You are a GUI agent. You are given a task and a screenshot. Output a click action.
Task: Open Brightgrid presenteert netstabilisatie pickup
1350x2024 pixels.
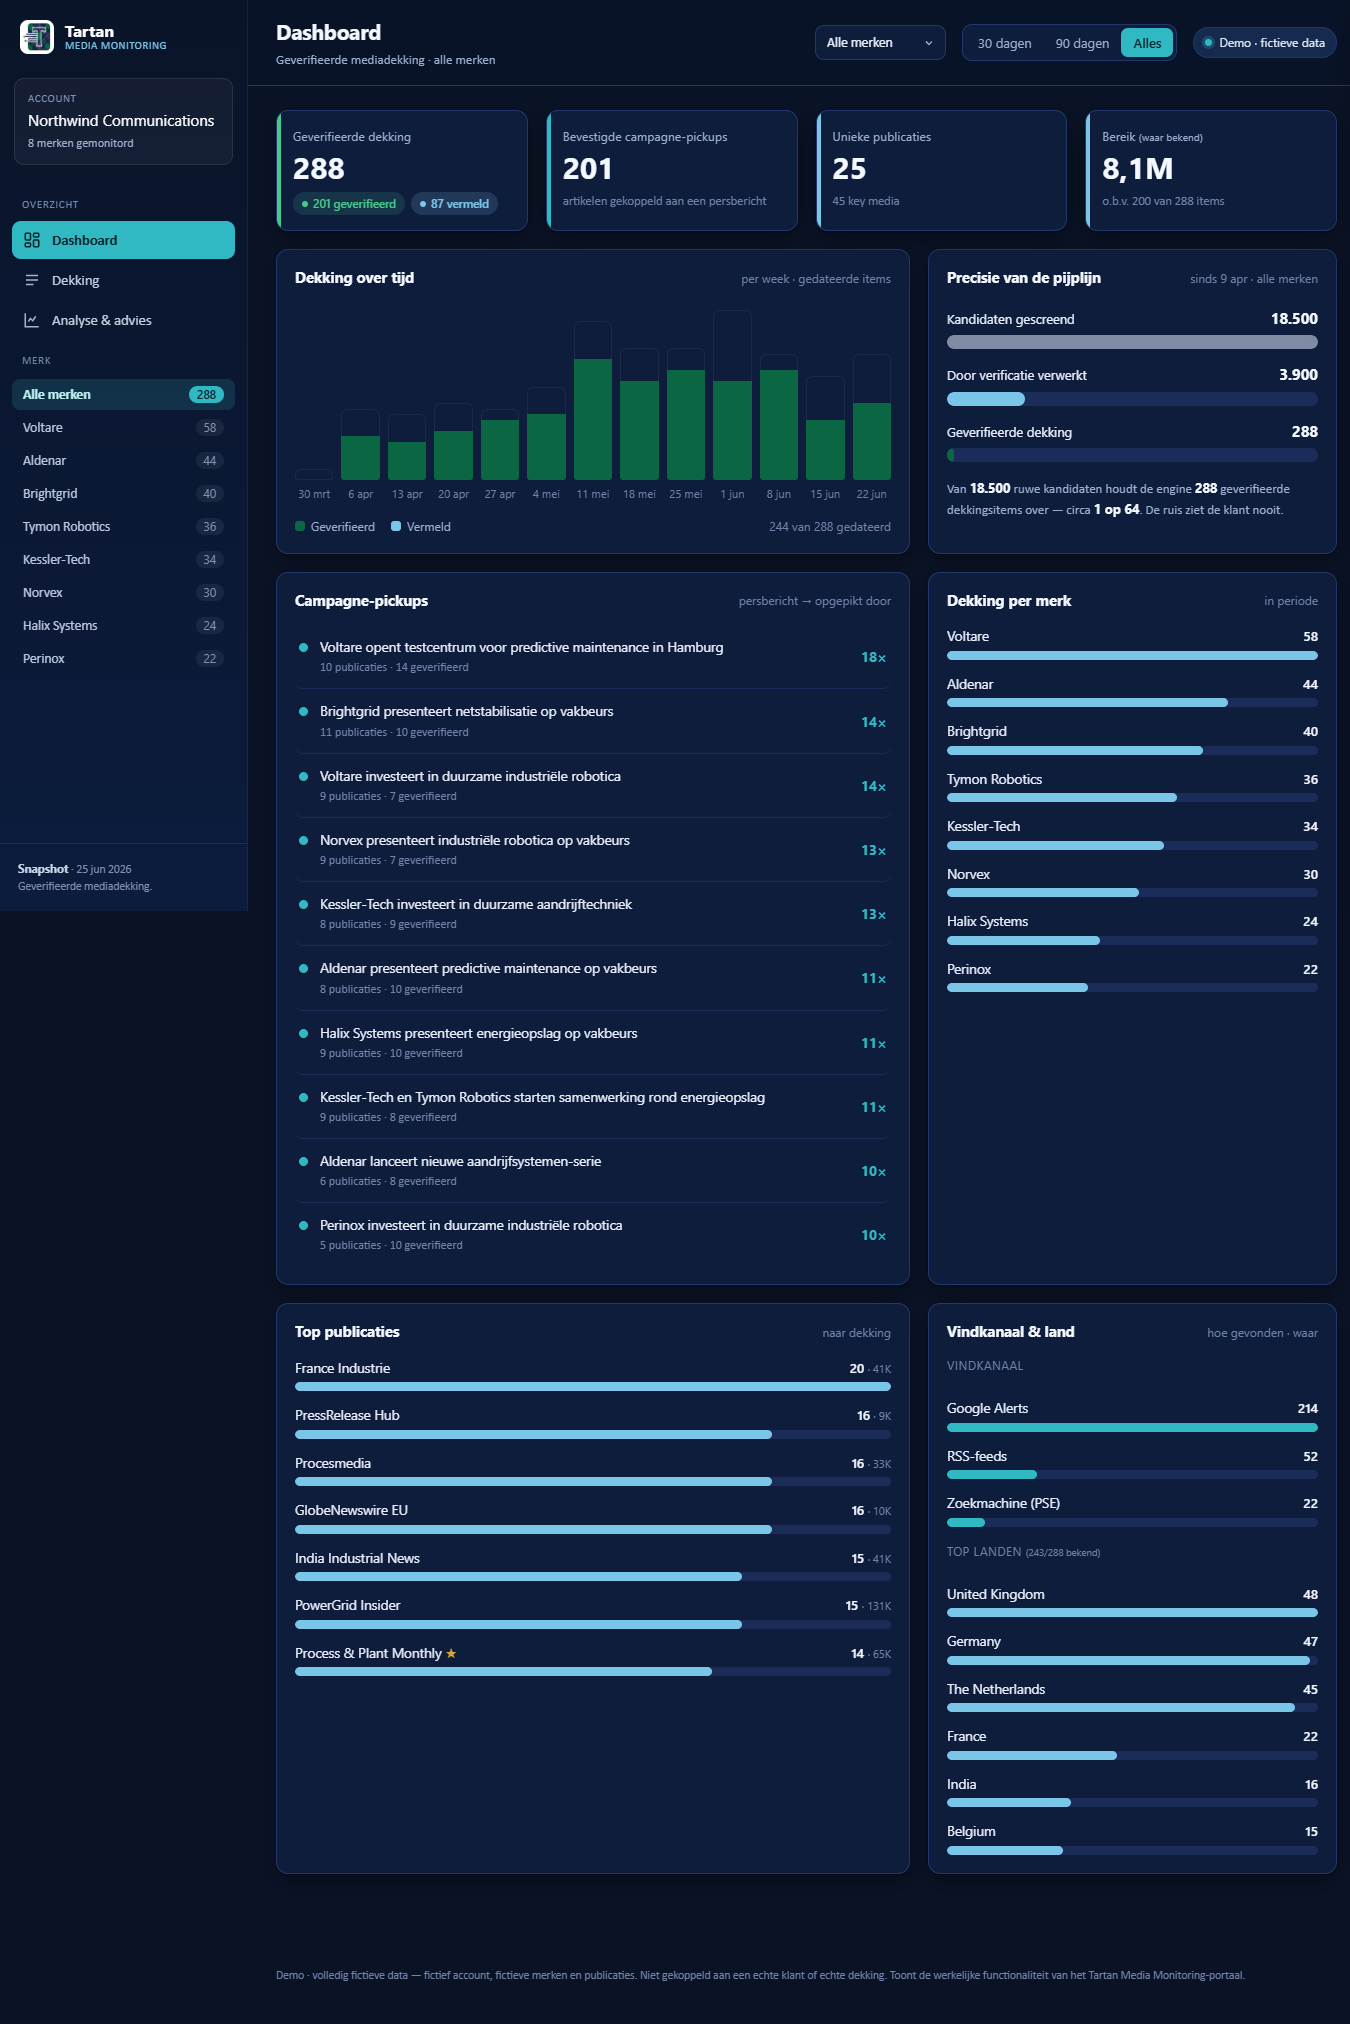[593, 721]
